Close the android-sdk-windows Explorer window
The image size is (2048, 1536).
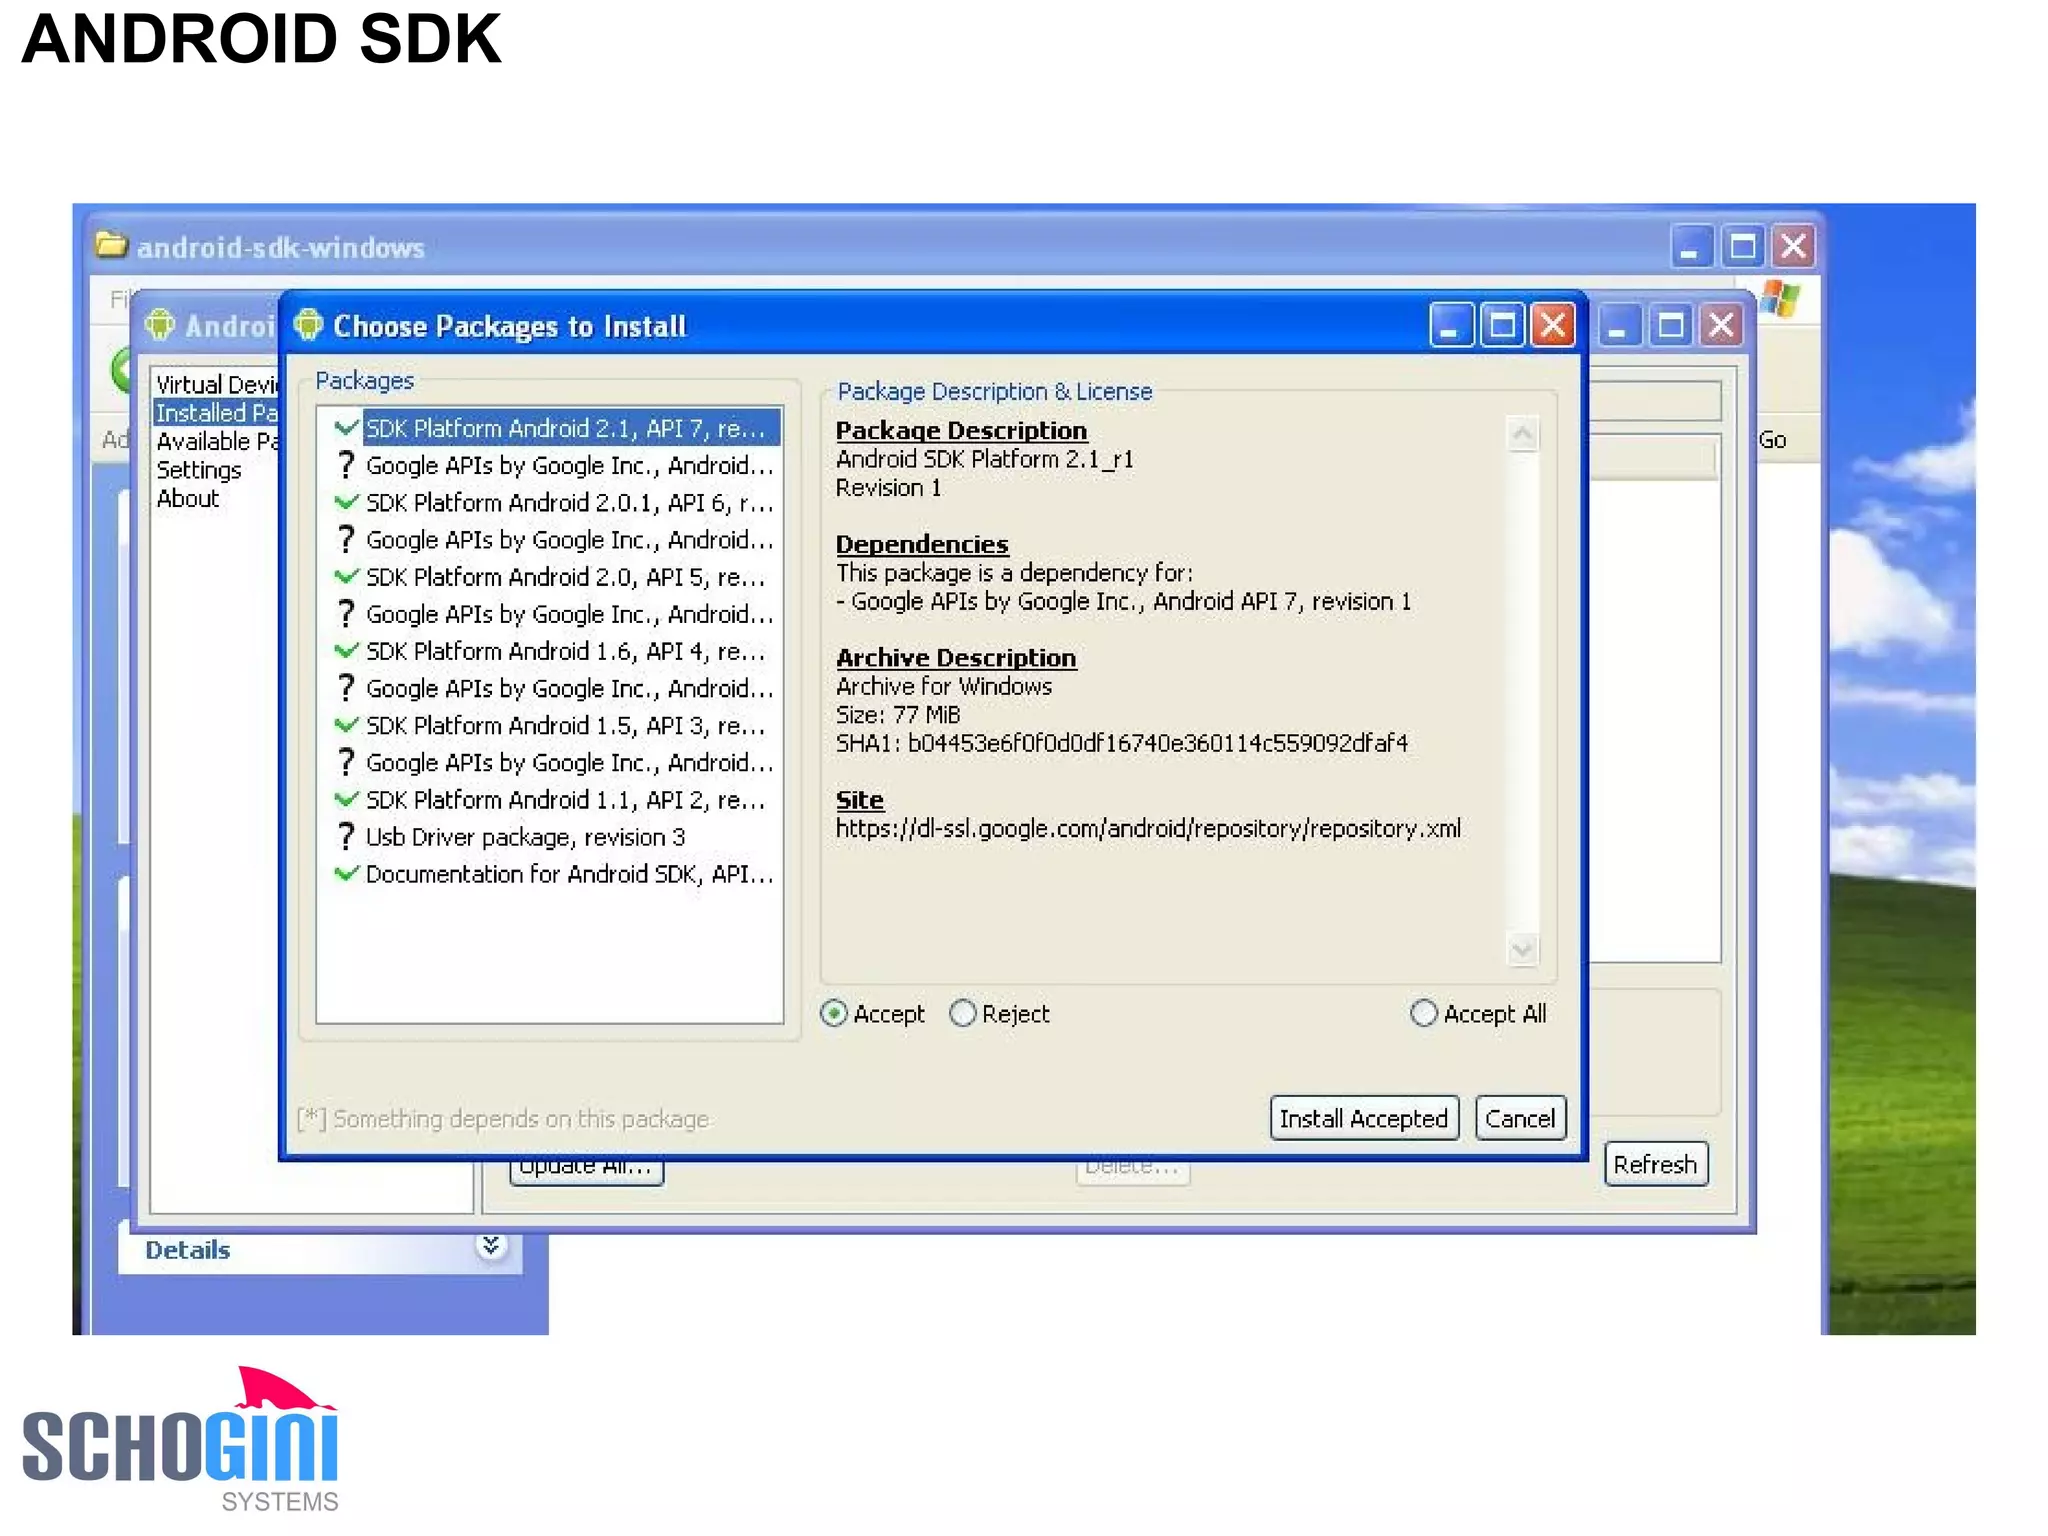coord(1794,245)
